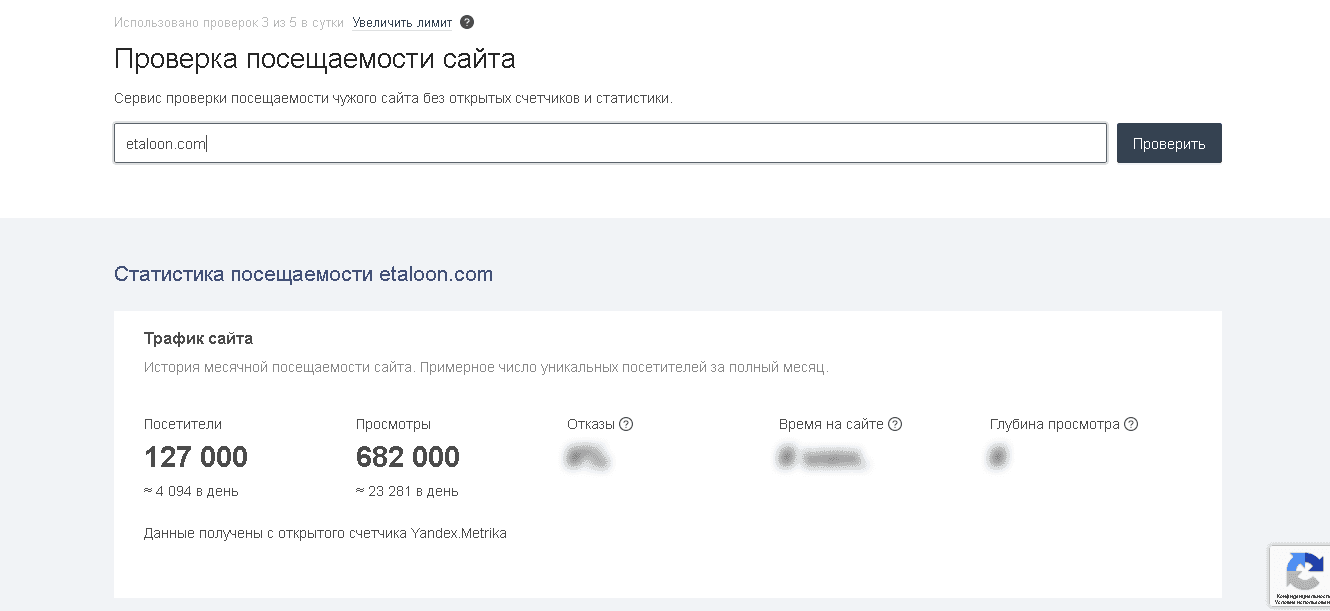
Task: Select the Посетители count 127 000
Action: [195, 457]
